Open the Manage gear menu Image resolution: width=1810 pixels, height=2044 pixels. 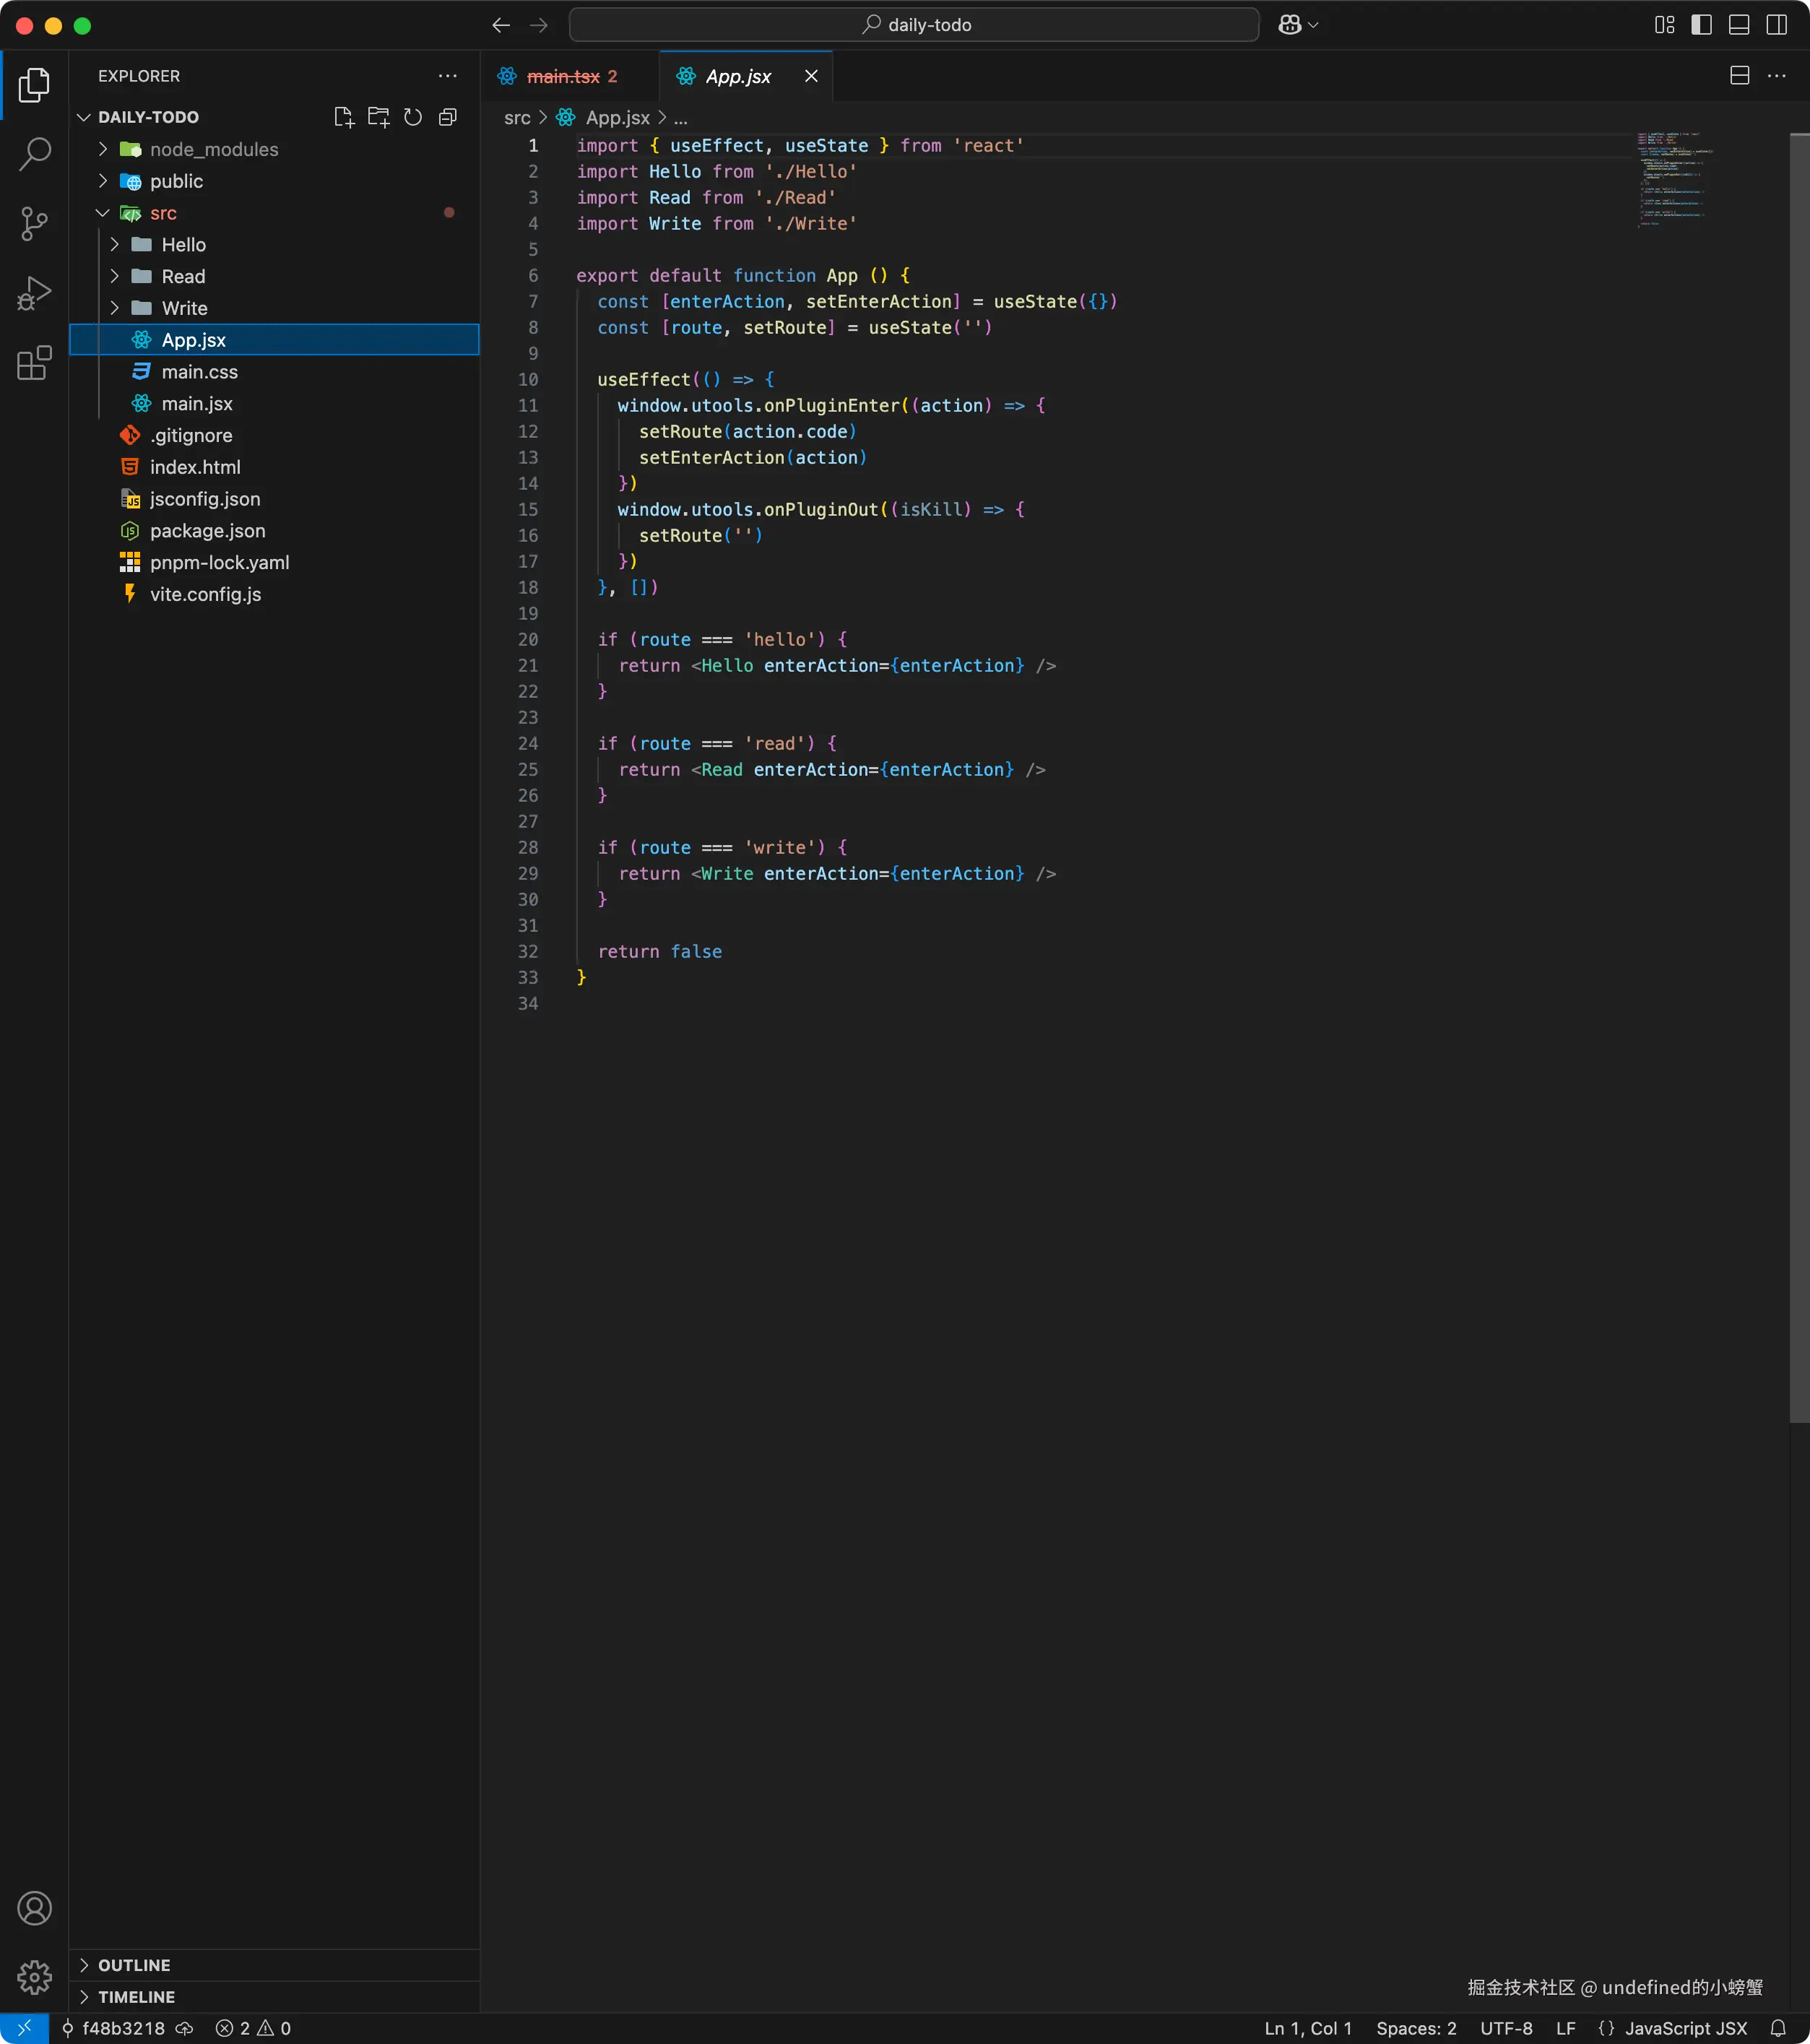pos(34,1976)
